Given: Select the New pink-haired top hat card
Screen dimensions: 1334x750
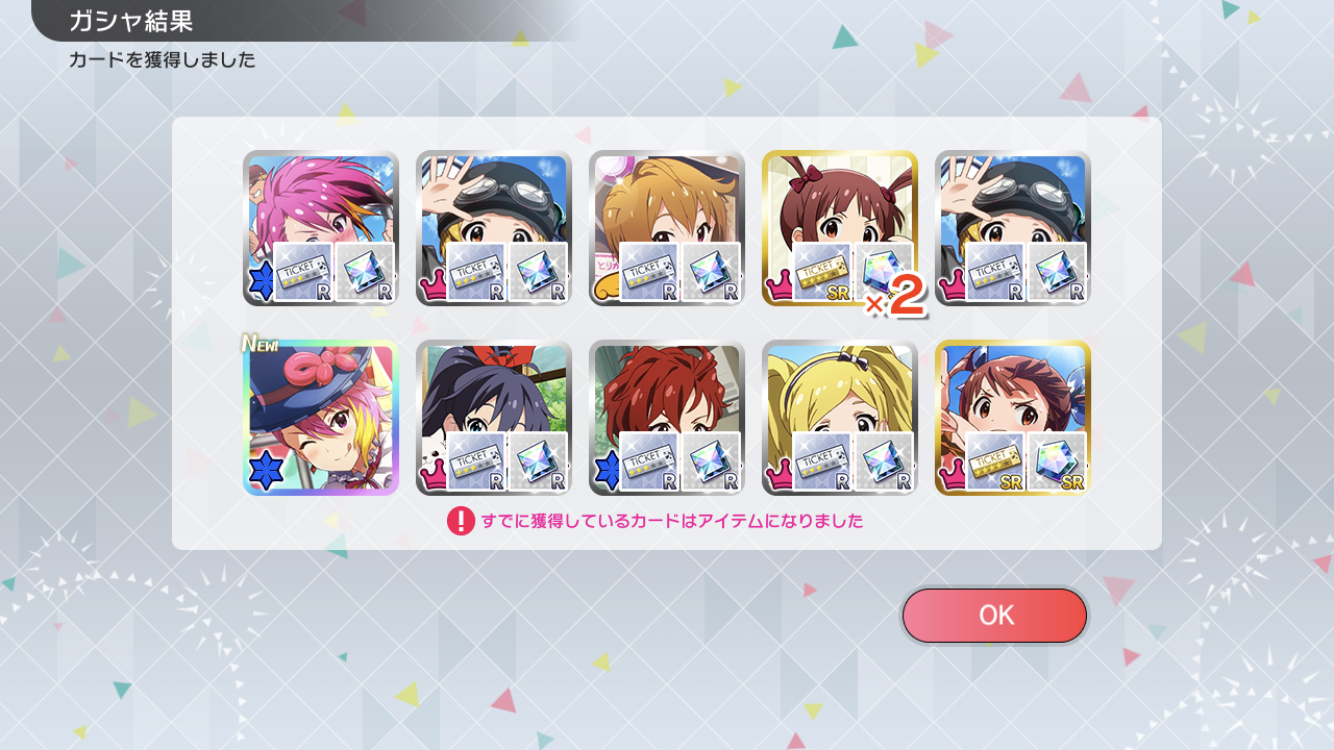Looking at the screenshot, I should pos(321,418).
